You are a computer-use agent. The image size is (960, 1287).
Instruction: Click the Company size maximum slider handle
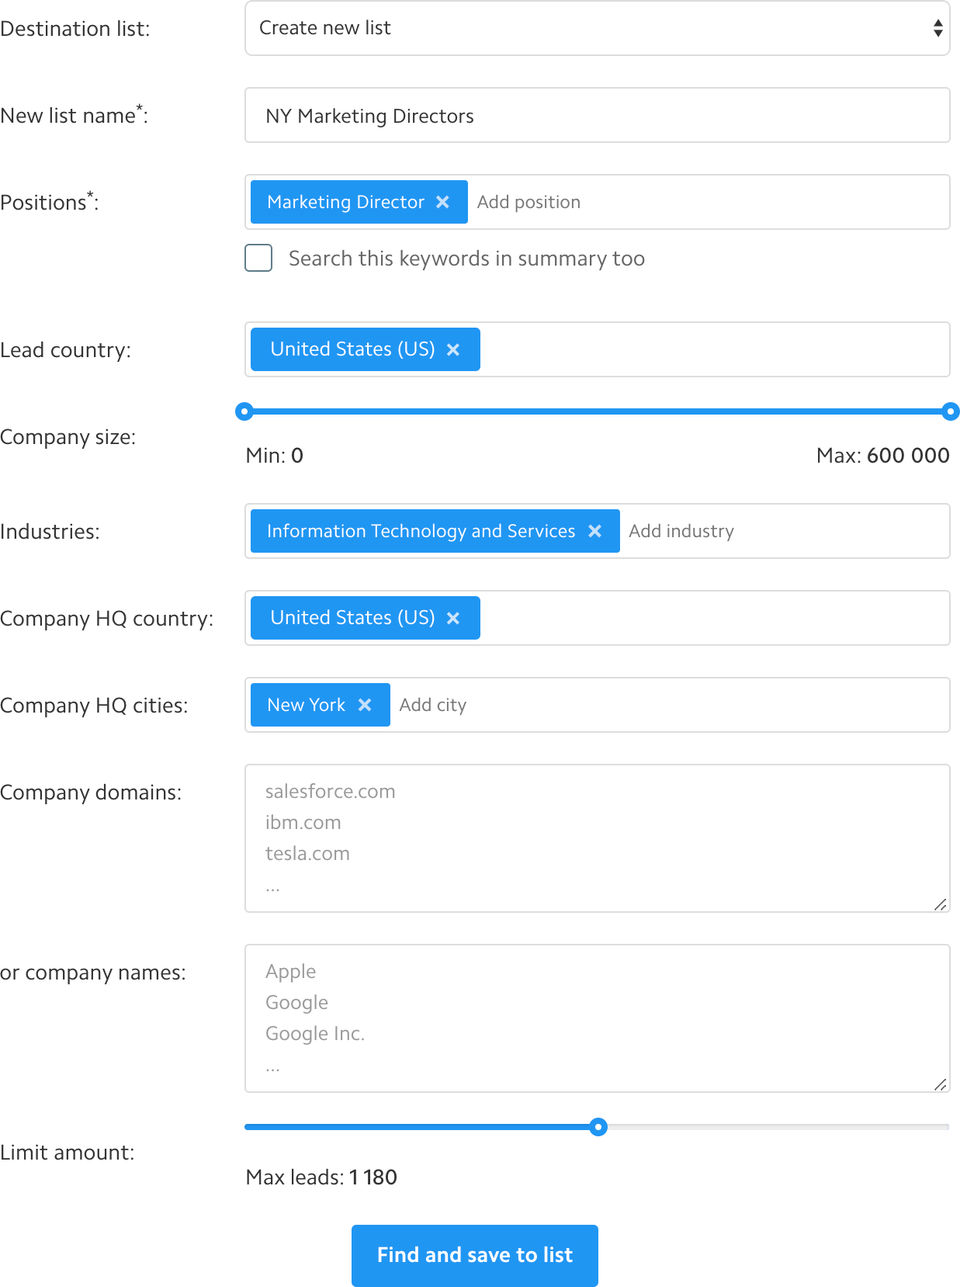[950, 411]
